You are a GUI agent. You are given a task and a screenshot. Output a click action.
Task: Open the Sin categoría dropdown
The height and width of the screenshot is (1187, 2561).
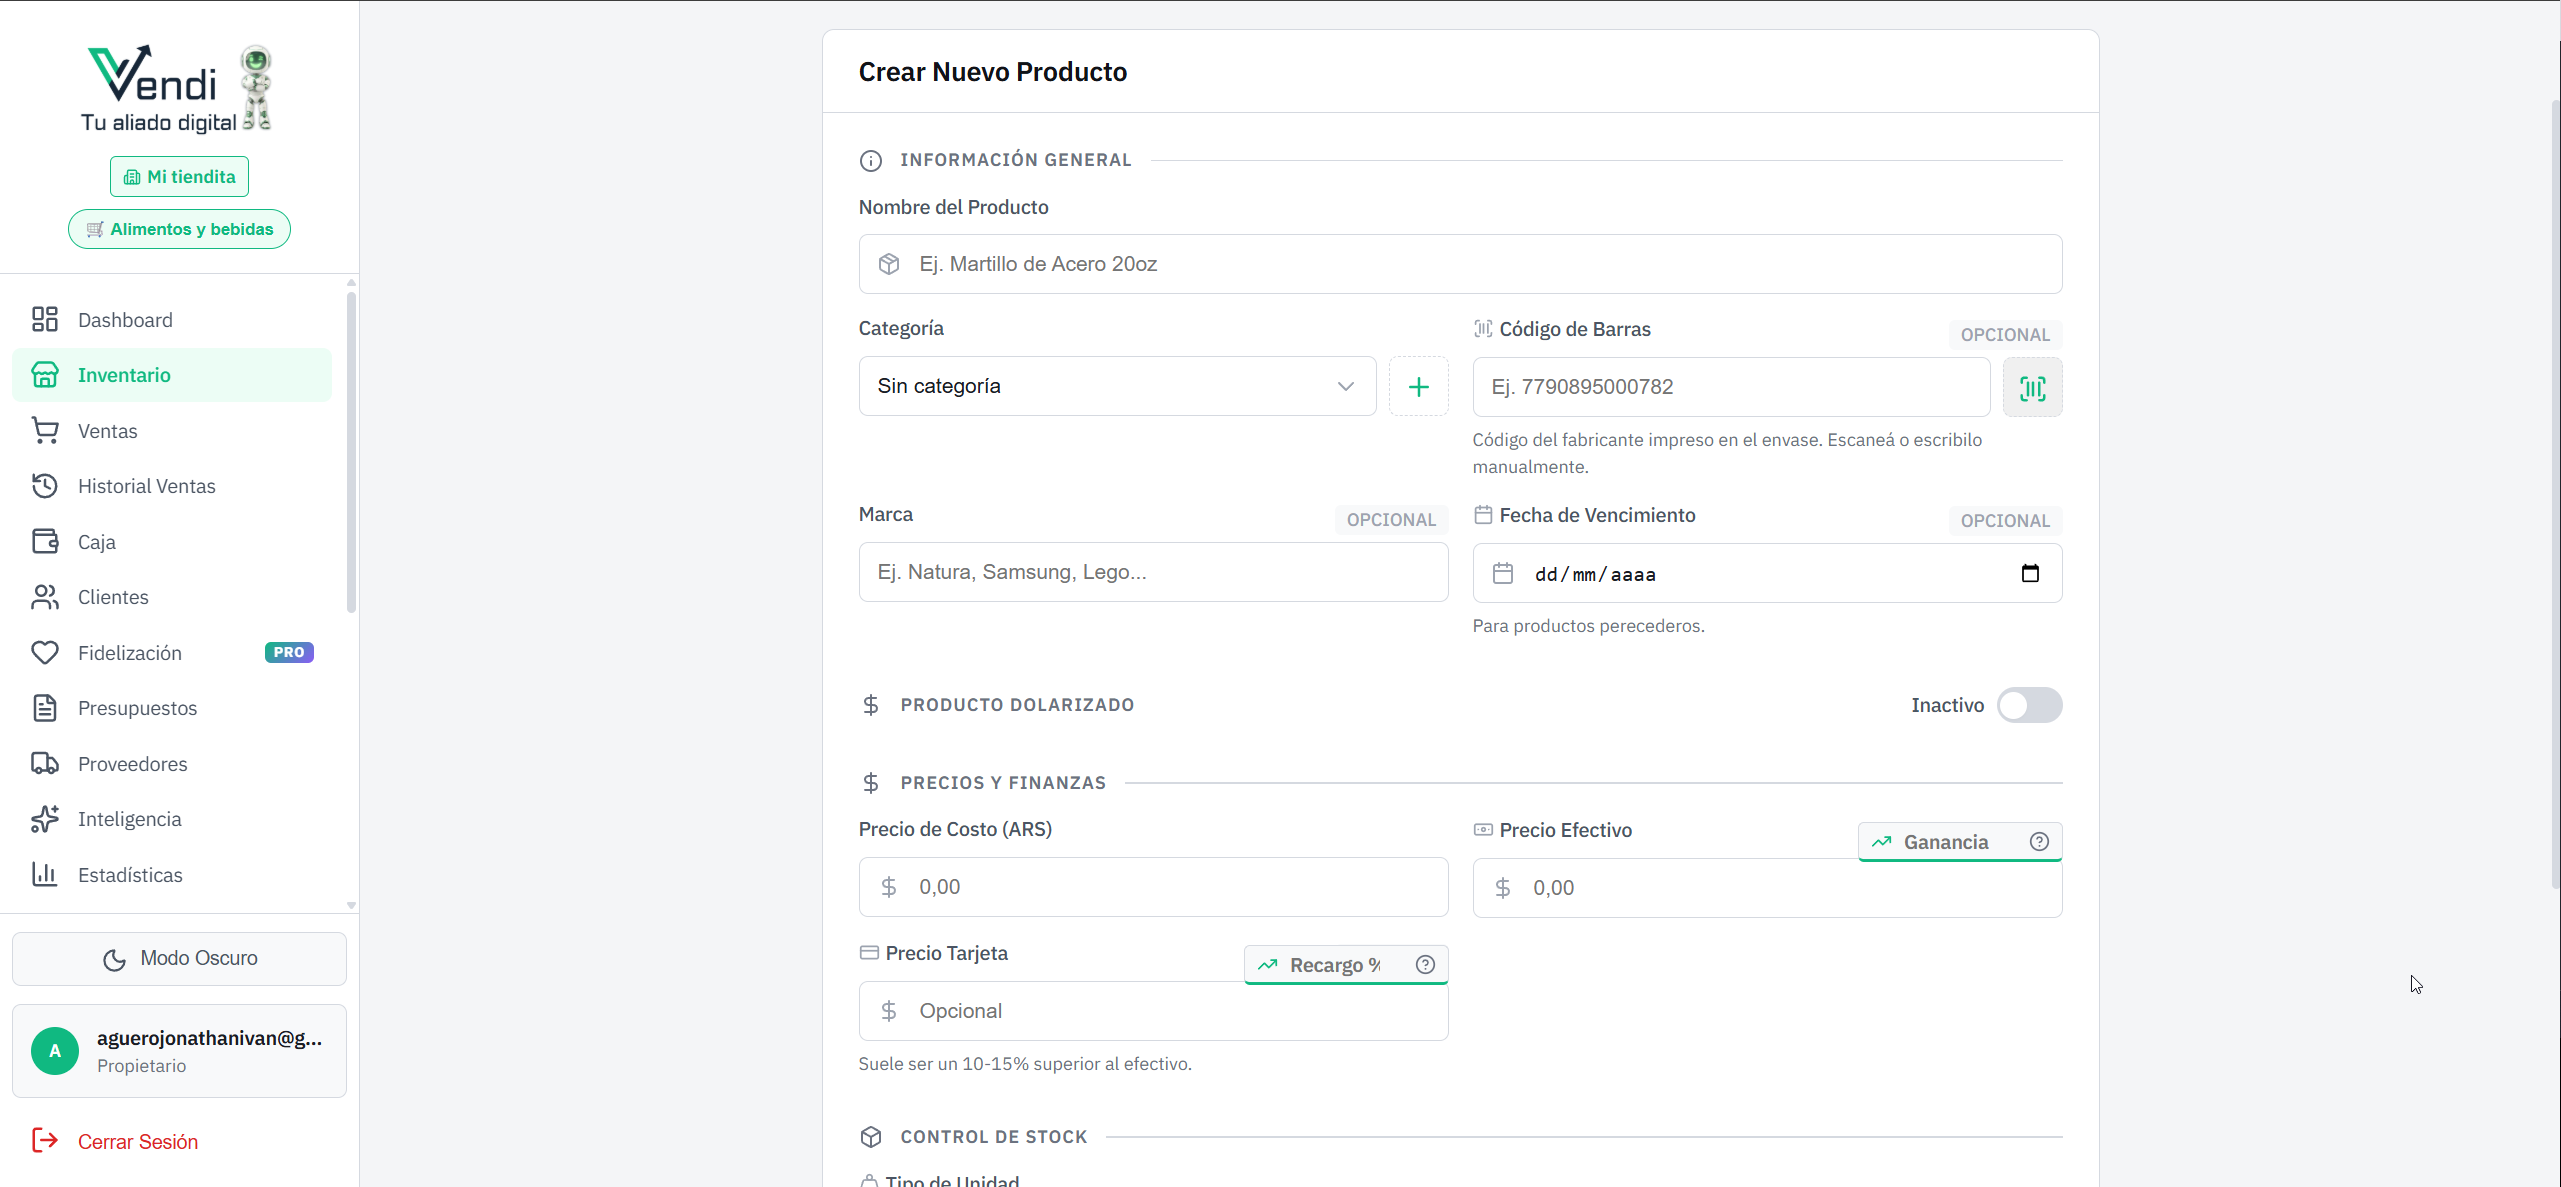pyautogui.click(x=1116, y=386)
